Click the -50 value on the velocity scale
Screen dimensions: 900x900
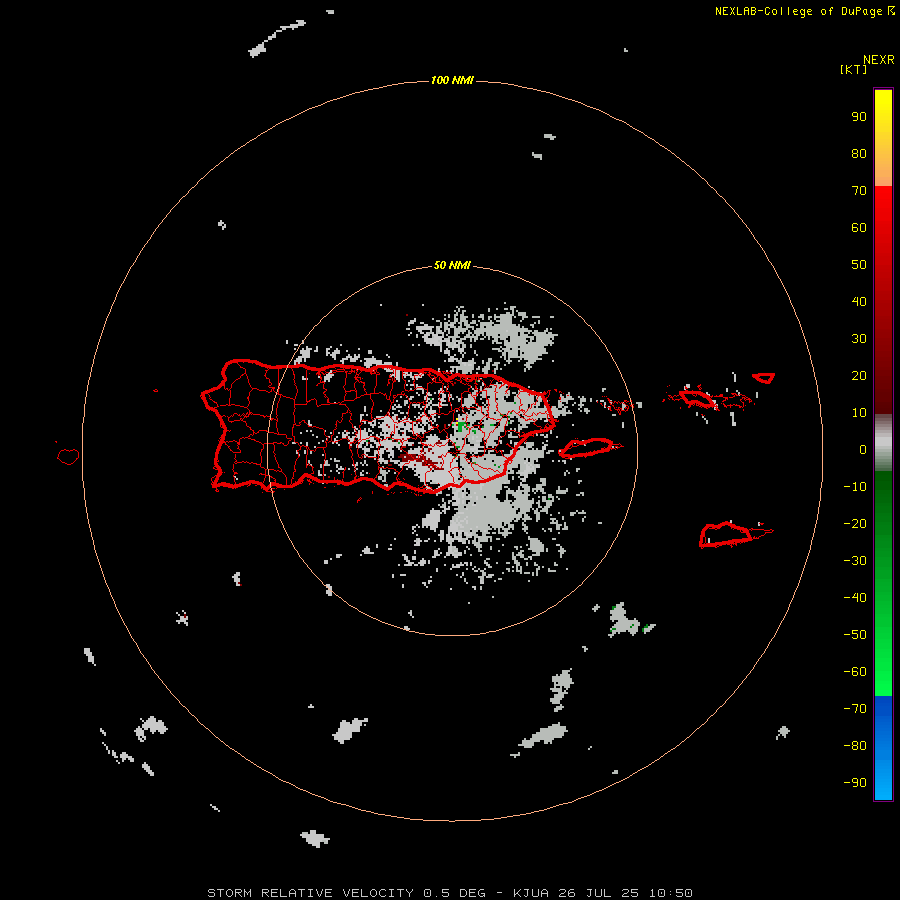pyautogui.click(x=855, y=635)
